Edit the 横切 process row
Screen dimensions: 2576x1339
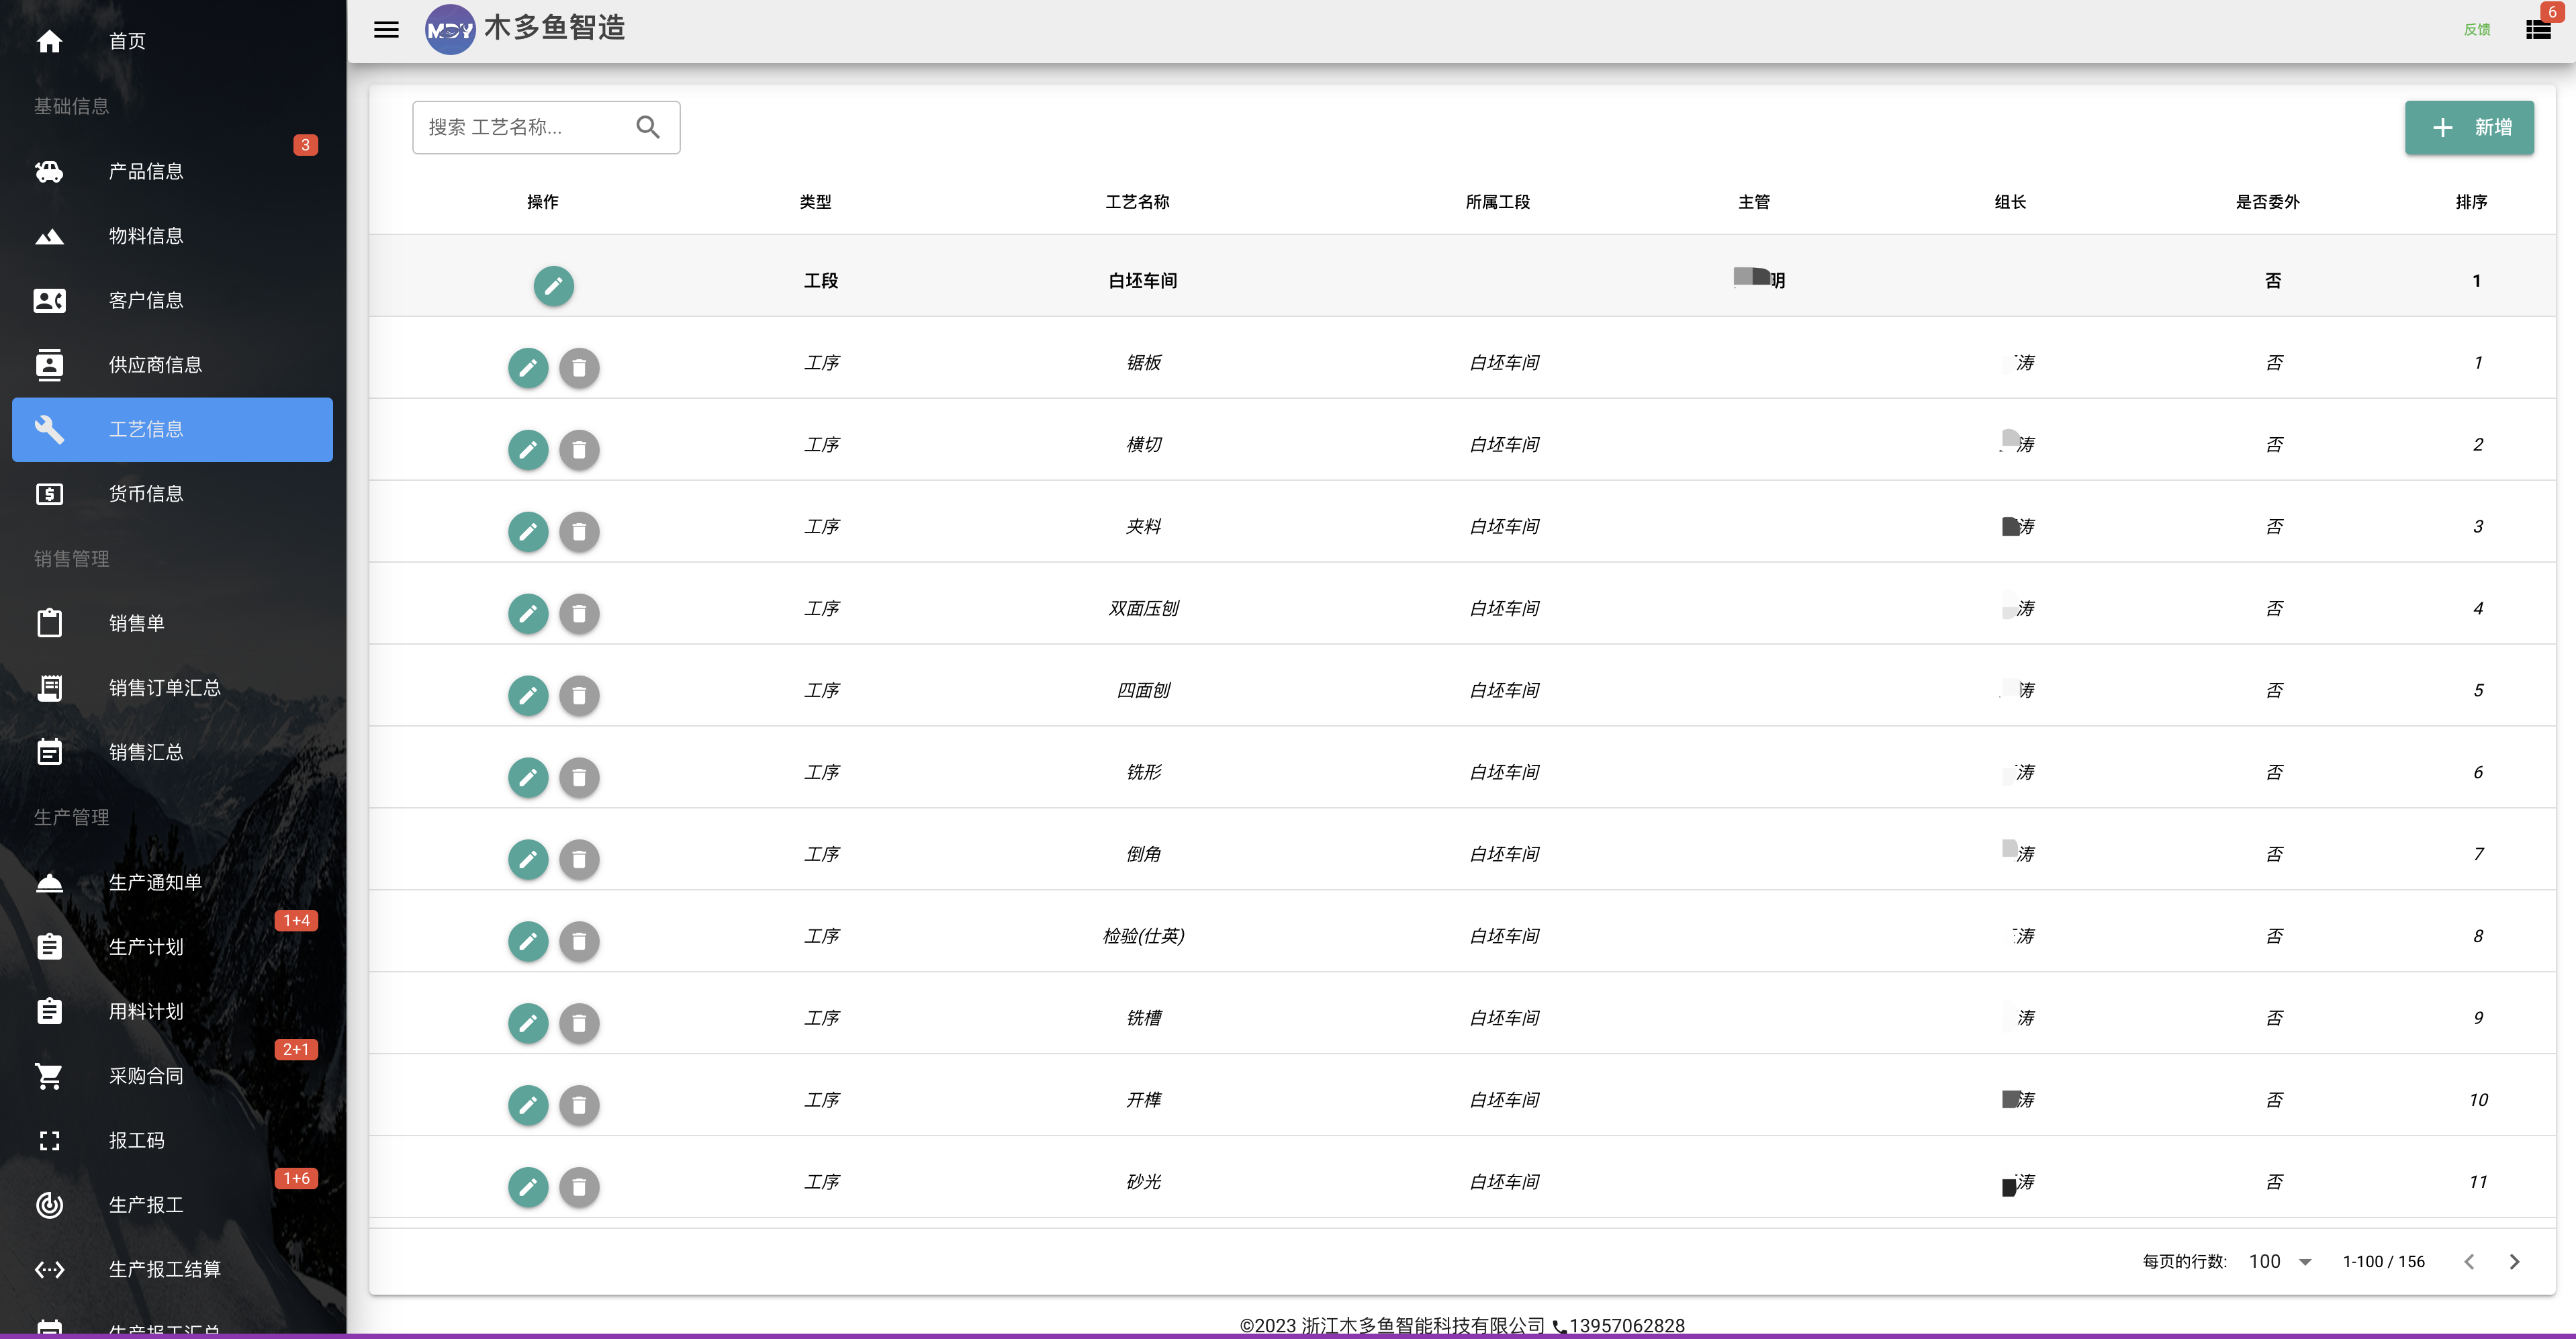pyautogui.click(x=528, y=450)
